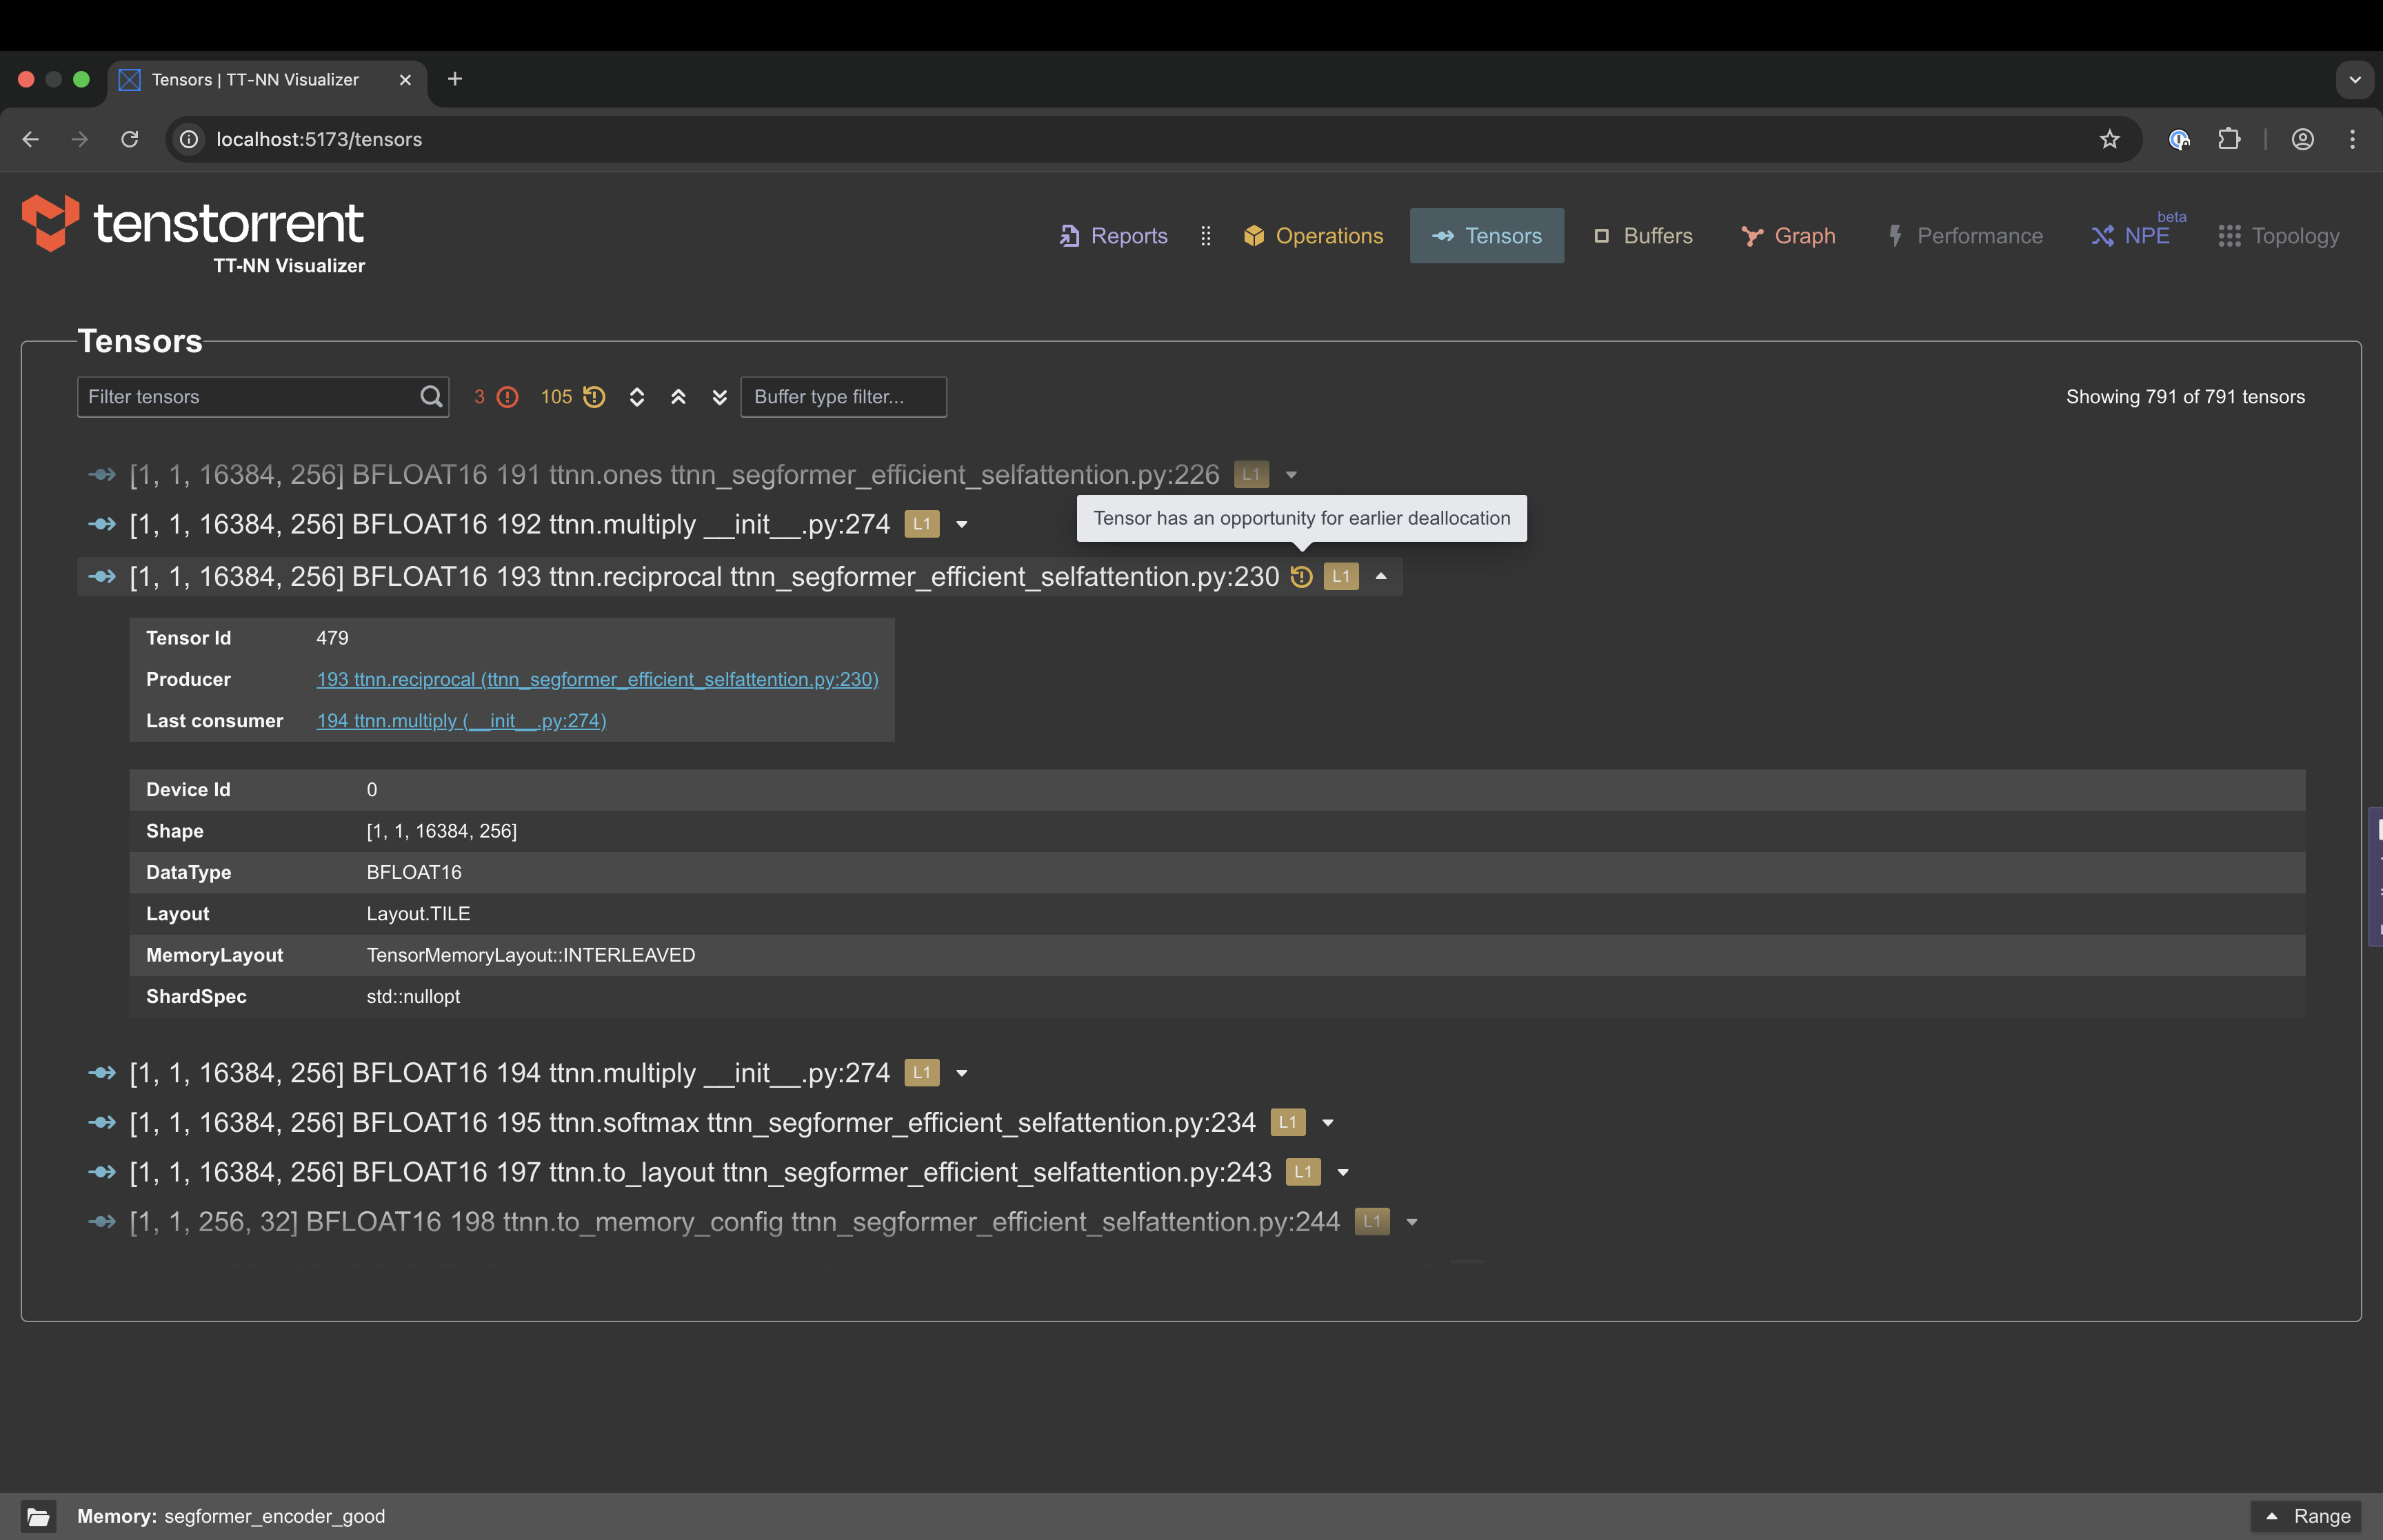Open the Graph tab in navigation
The height and width of the screenshot is (1540, 2383).
[x=1788, y=236]
